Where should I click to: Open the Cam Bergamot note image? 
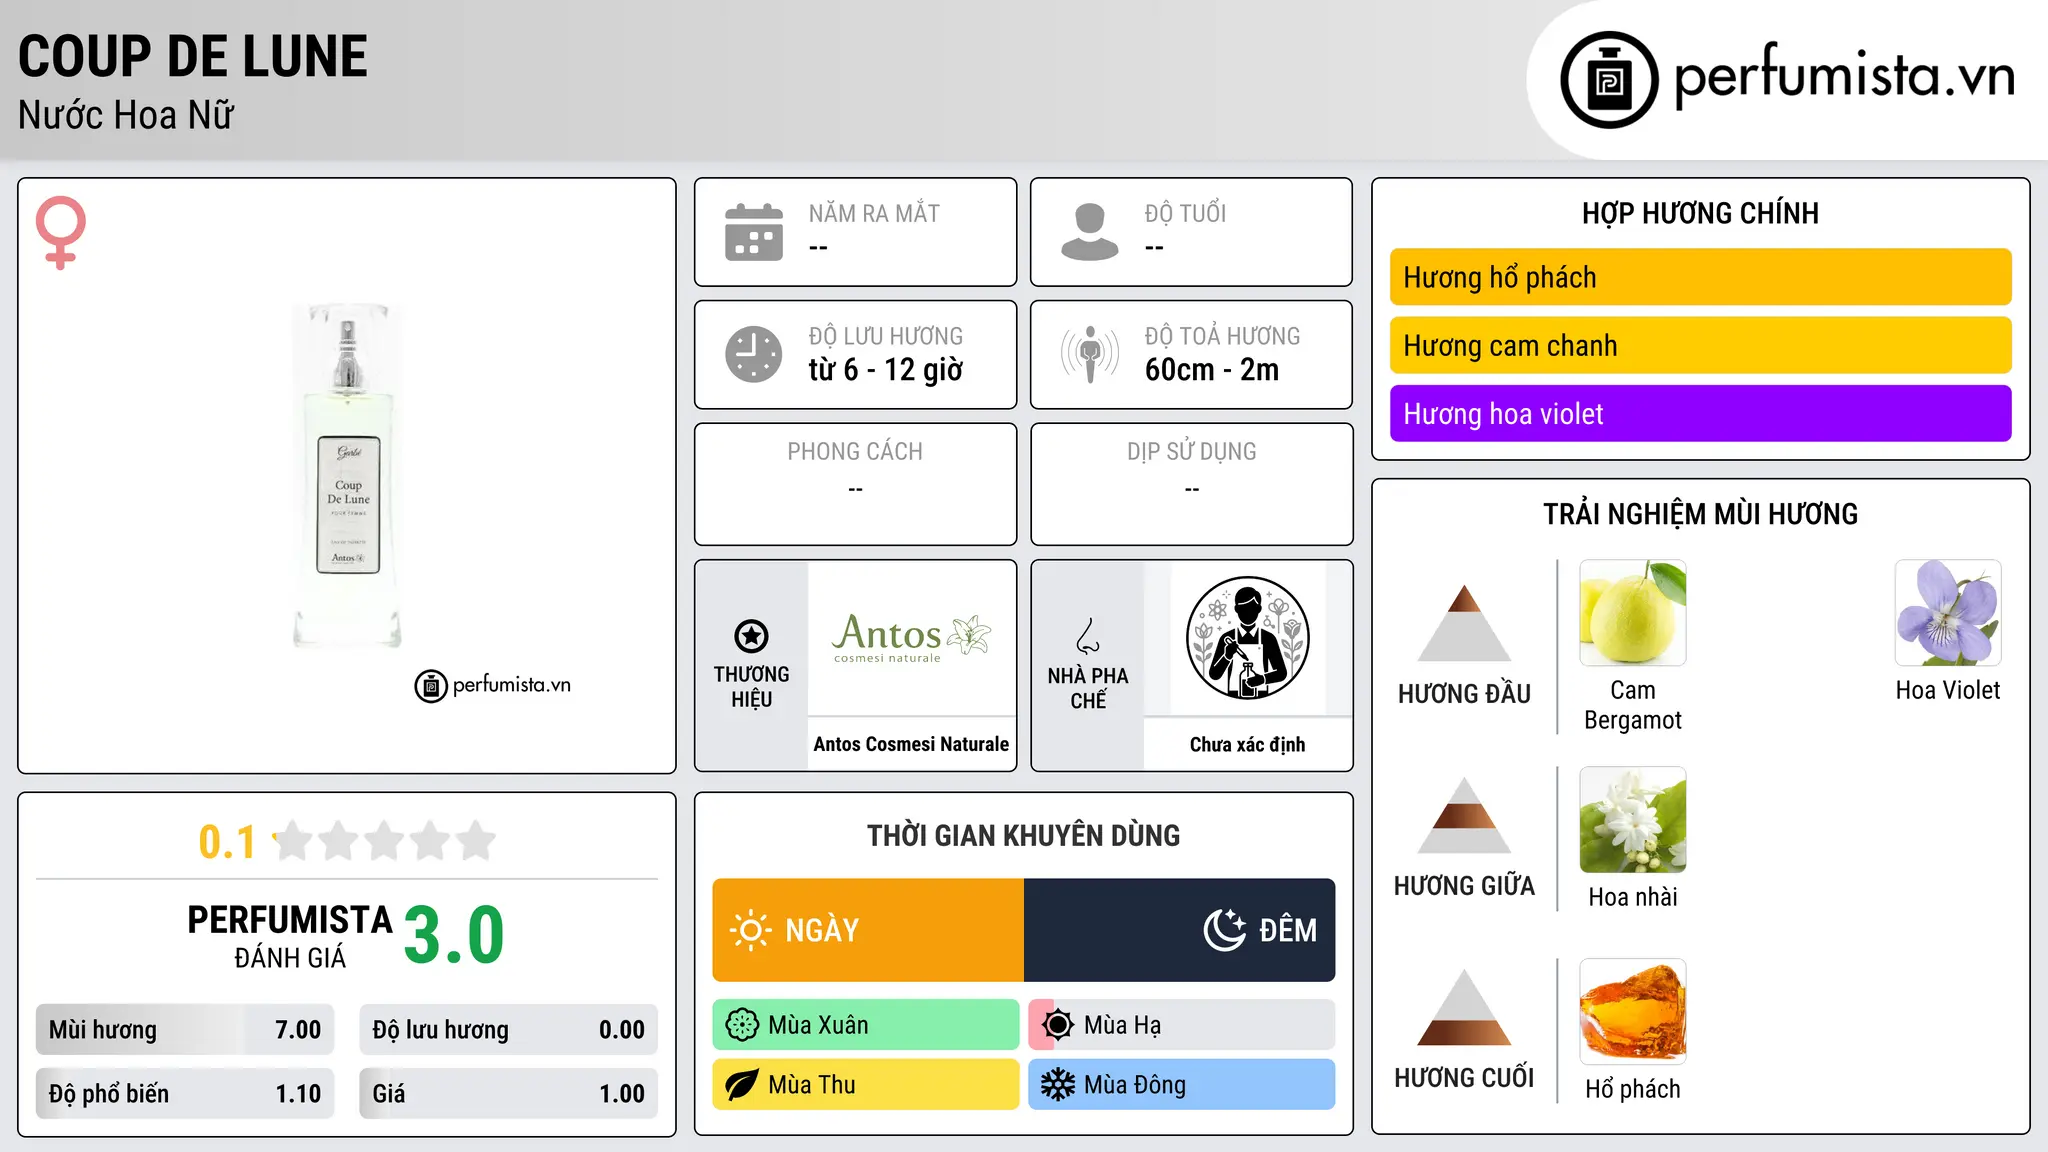pos(1633,613)
